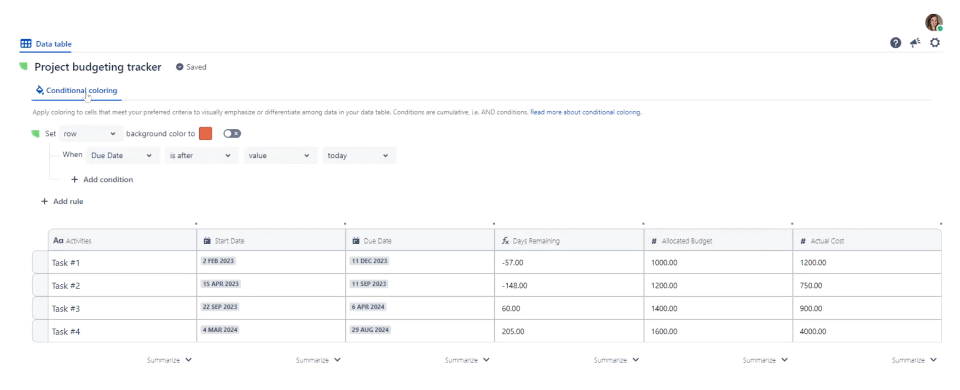The height and width of the screenshot is (390, 960).
Task: Open the Due Date column dropdown
Action: coord(122,156)
